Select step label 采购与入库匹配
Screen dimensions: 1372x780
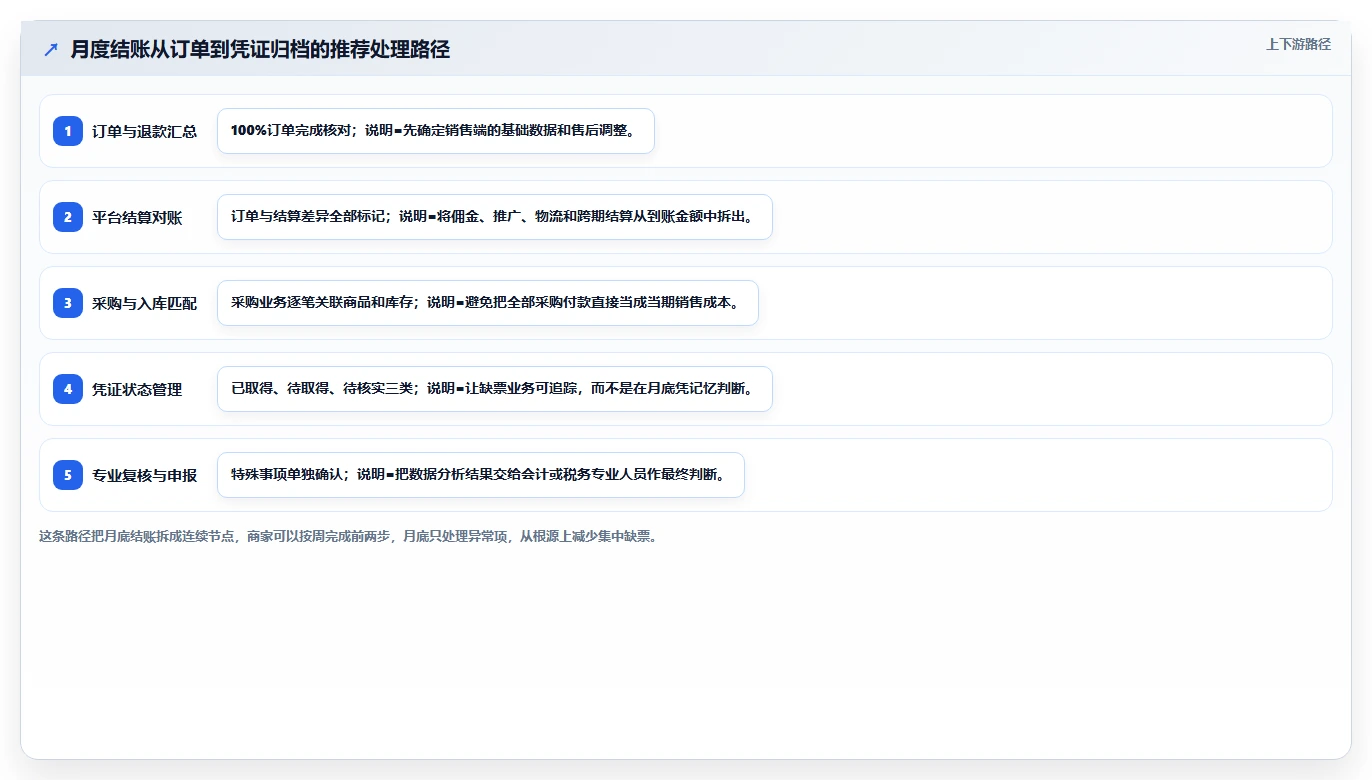coord(145,303)
